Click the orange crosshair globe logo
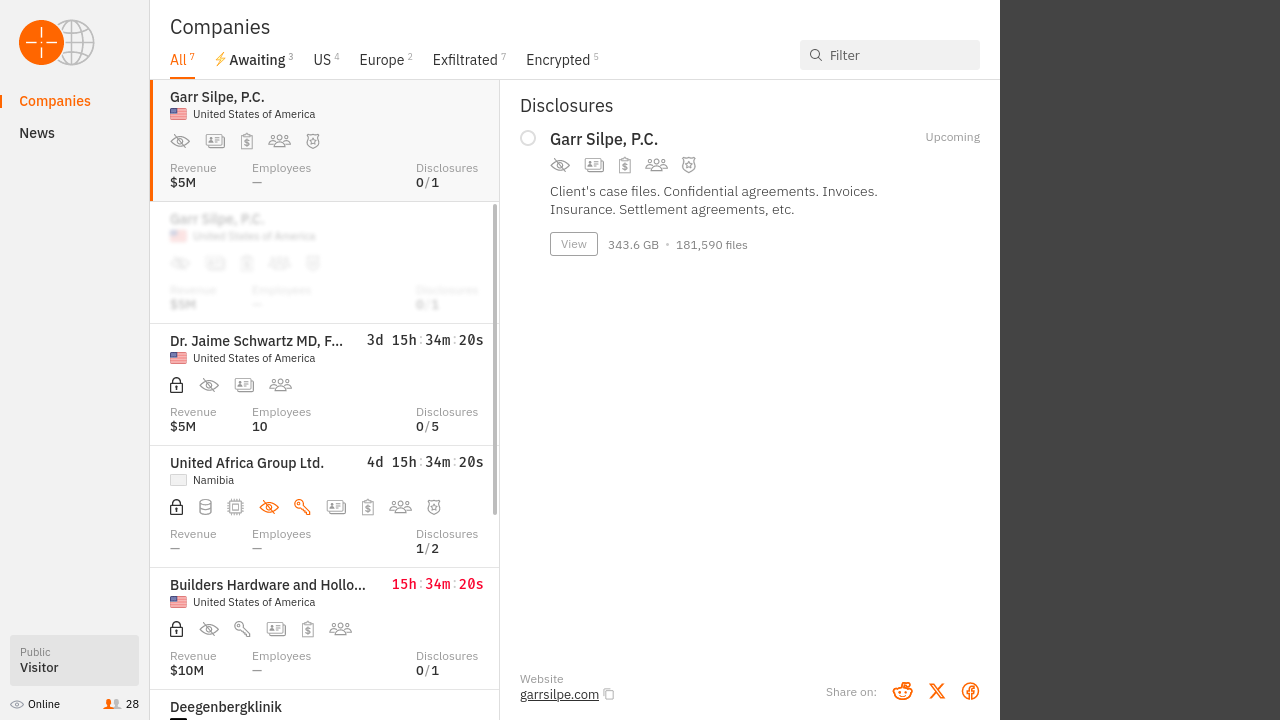This screenshot has height=720, width=1280. point(42,42)
